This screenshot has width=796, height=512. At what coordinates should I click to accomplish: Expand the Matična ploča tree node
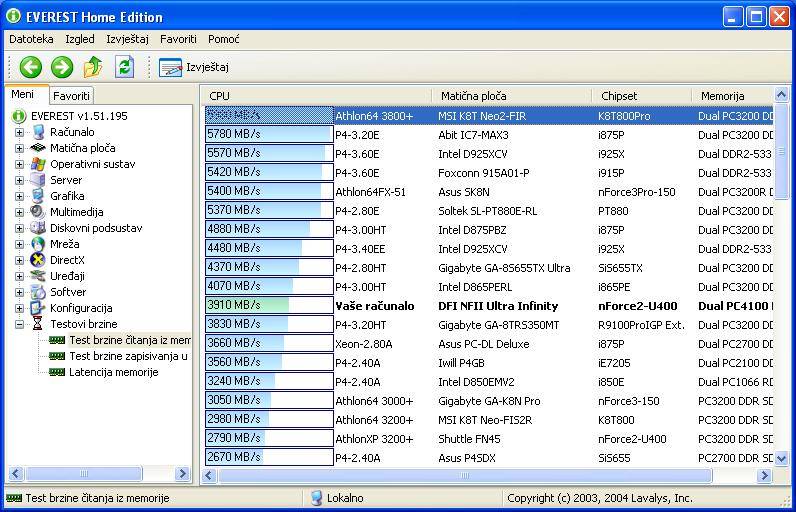19,148
